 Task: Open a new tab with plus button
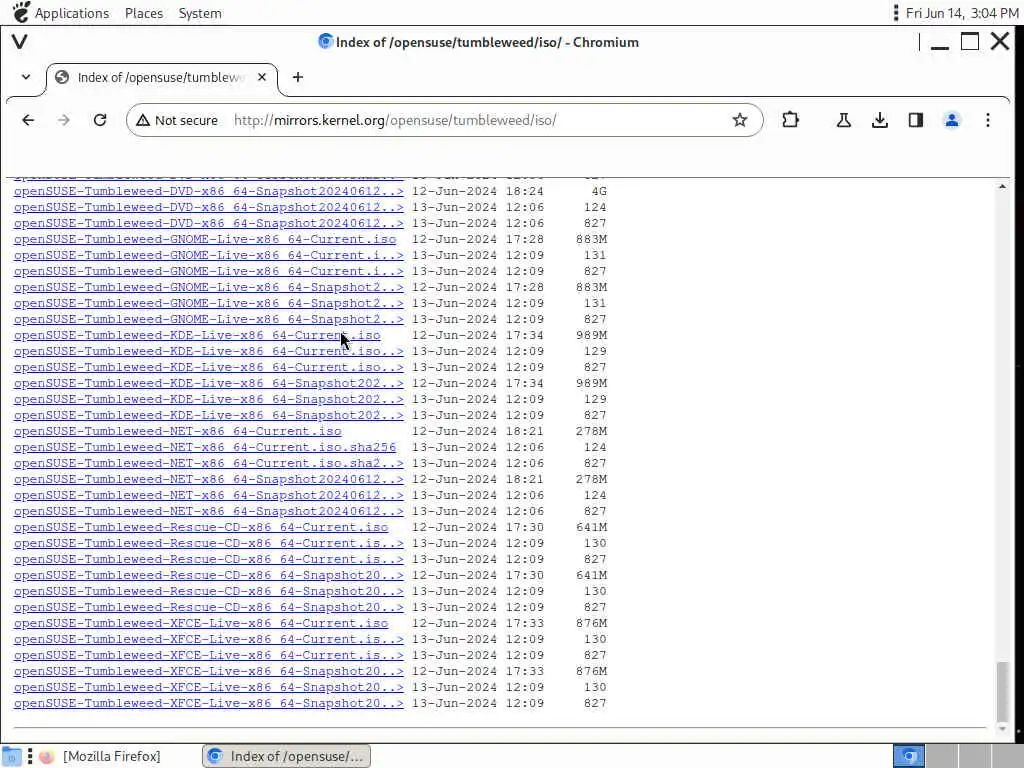(x=298, y=77)
